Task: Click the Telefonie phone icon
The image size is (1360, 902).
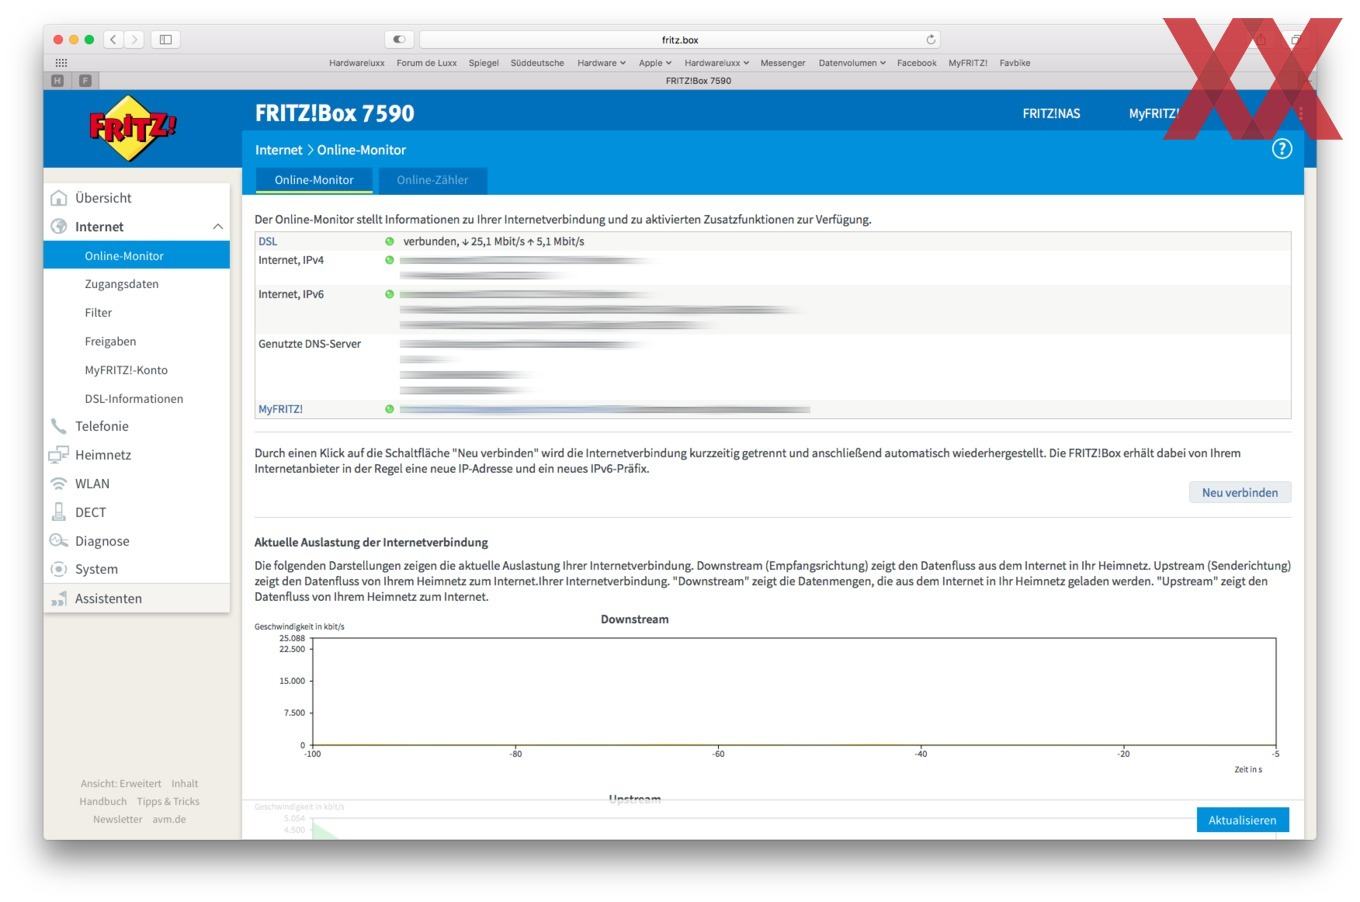Action: click(x=59, y=426)
